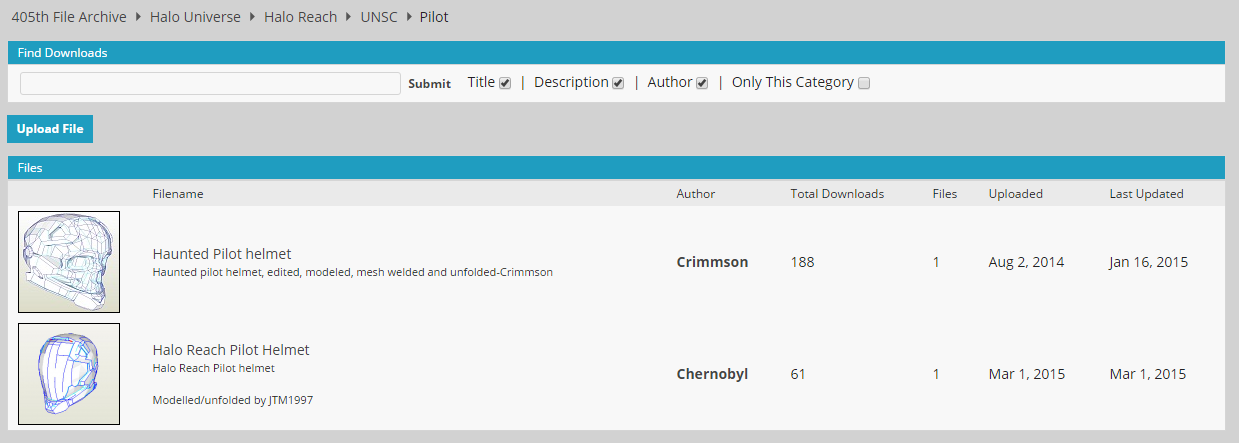The width and height of the screenshot is (1239, 443).
Task: Enable Only This Category checkbox
Action: coord(864,84)
